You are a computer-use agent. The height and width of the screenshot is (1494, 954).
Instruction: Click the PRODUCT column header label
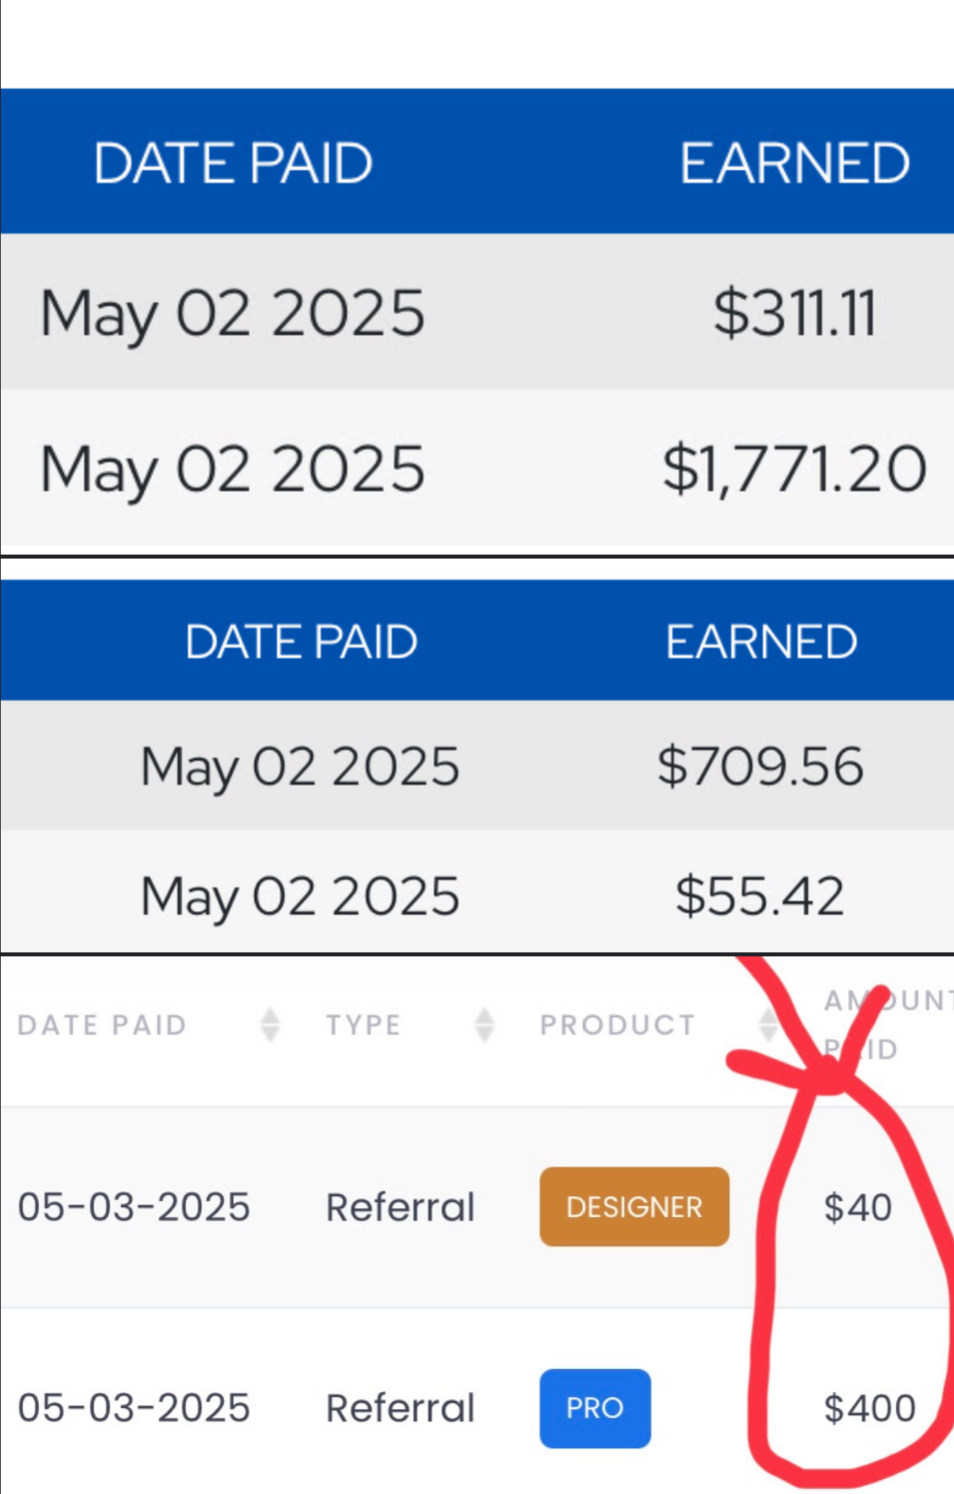click(x=618, y=1025)
